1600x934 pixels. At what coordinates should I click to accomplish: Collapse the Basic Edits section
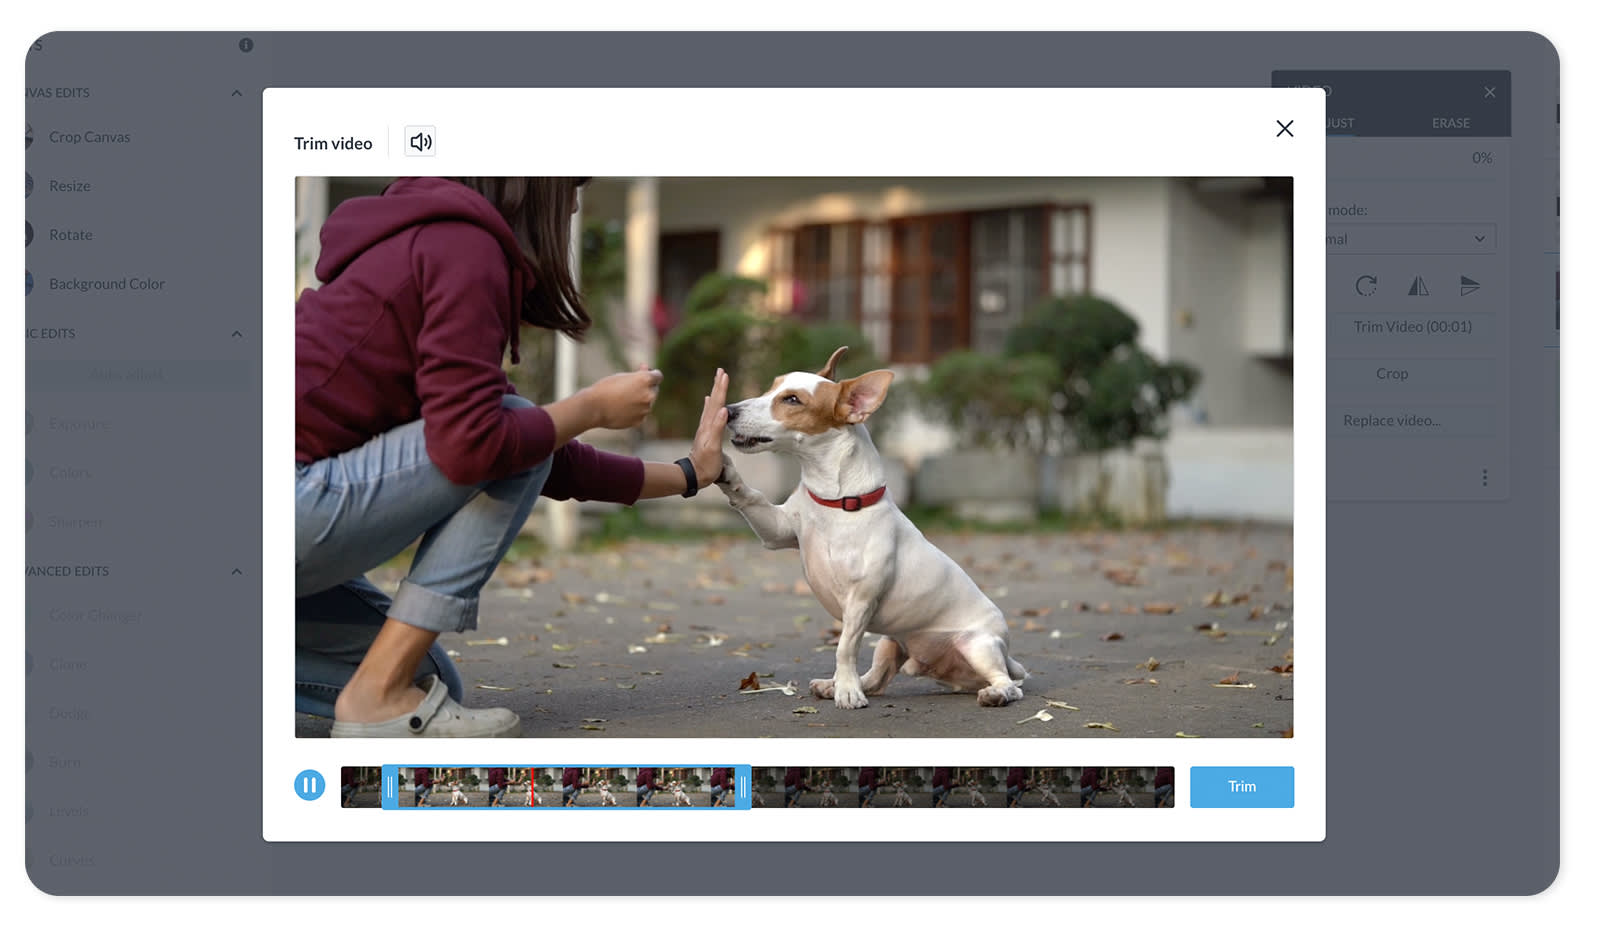pyautogui.click(x=237, y=334)
